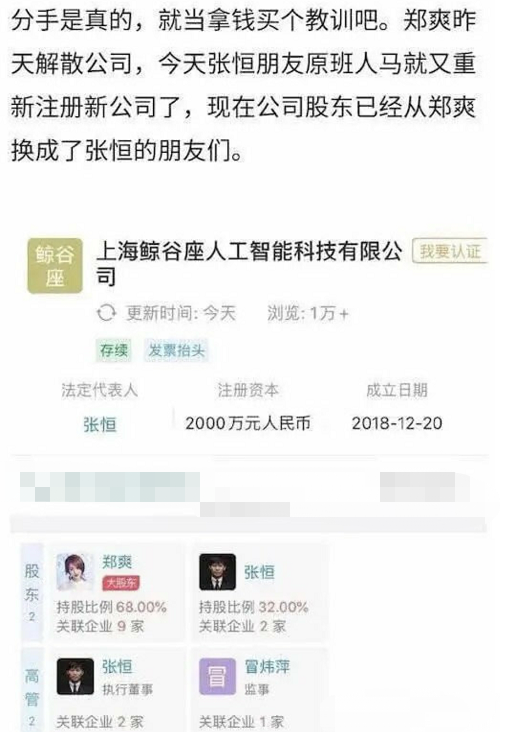Open 郑爽 shareholder name link

117,562
